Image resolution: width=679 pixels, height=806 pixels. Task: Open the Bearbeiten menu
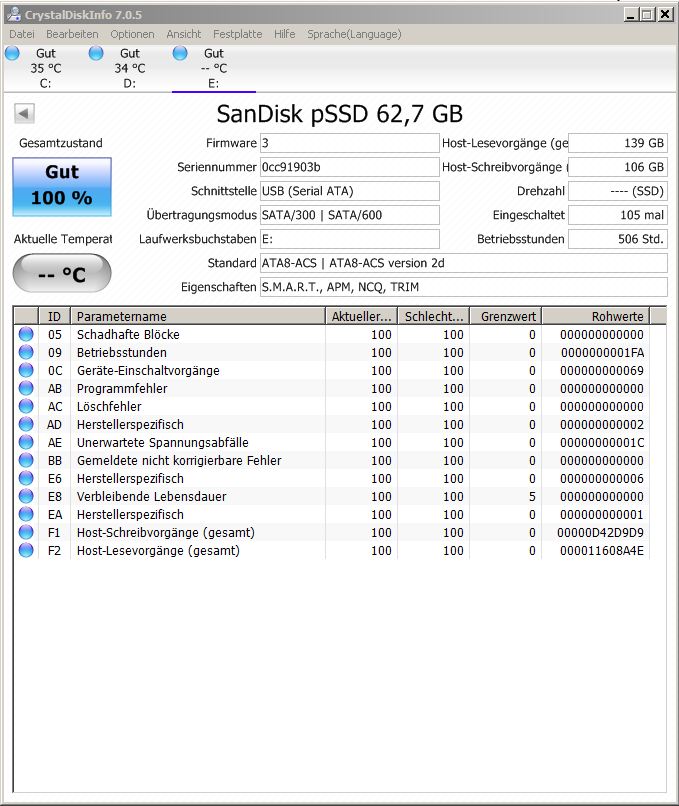(72, 34)
